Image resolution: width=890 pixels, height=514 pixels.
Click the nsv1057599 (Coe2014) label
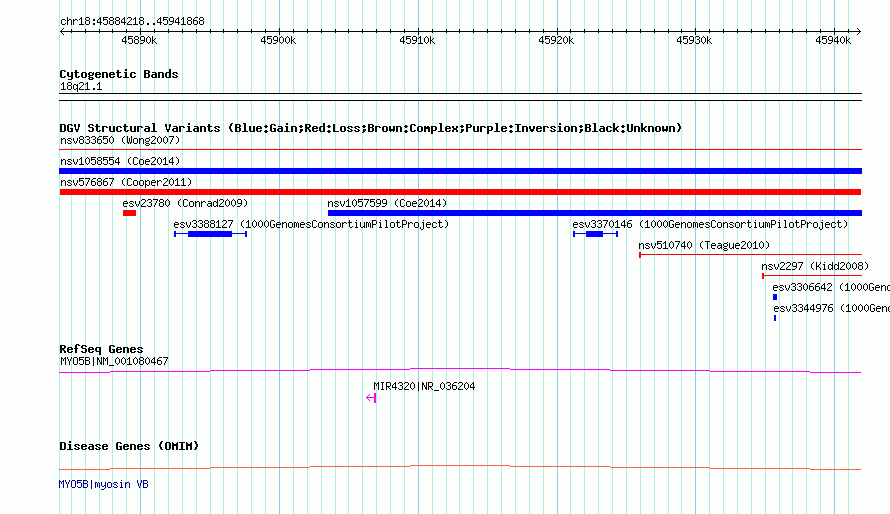point(387,203)
